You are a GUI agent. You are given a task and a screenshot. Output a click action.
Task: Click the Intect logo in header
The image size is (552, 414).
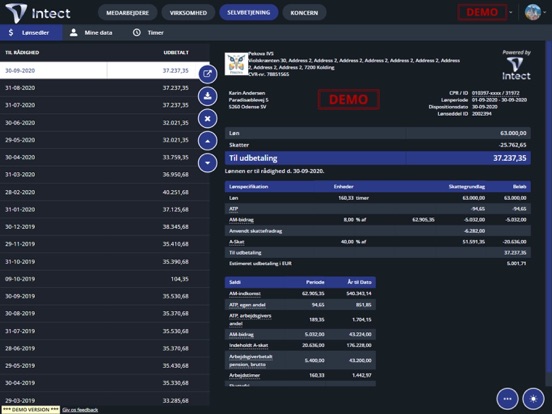click(38, 13)
